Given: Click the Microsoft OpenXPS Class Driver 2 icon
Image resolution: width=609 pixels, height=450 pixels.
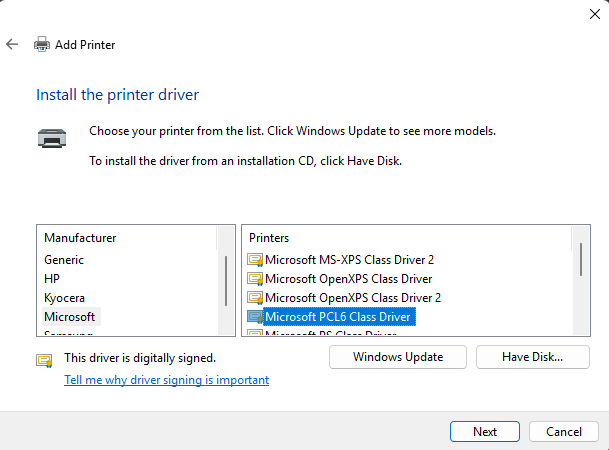Looking at the screenshot, I should tap(255, 298).
